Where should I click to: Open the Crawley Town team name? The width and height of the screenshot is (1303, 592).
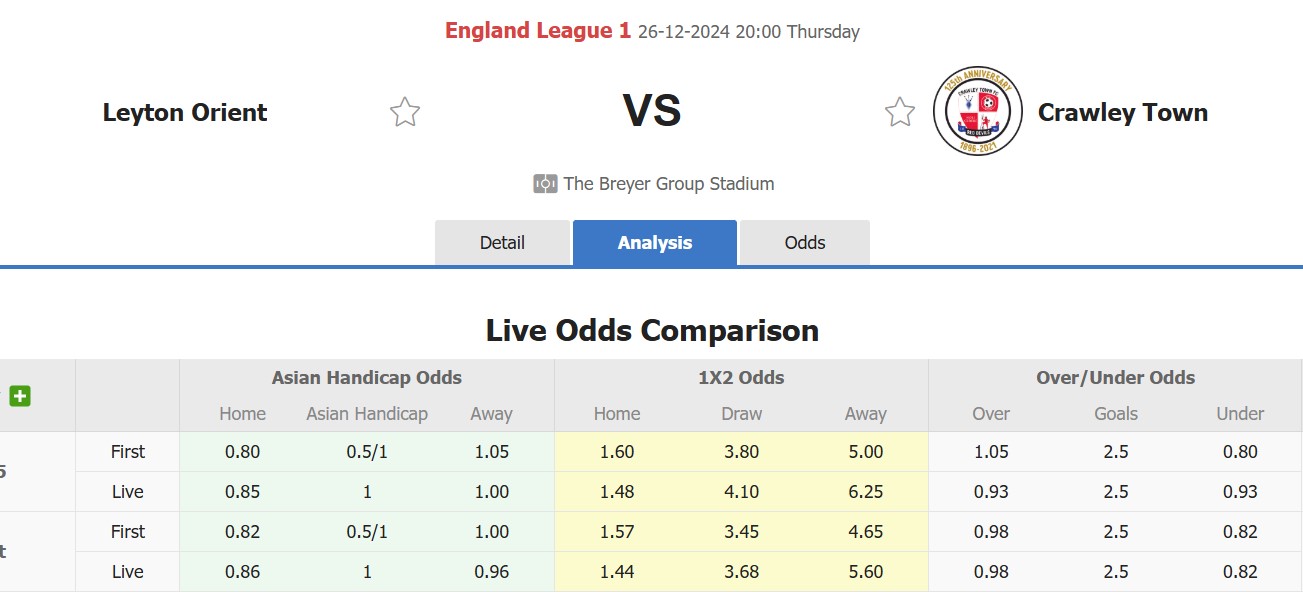click(x=1122, y=113)
